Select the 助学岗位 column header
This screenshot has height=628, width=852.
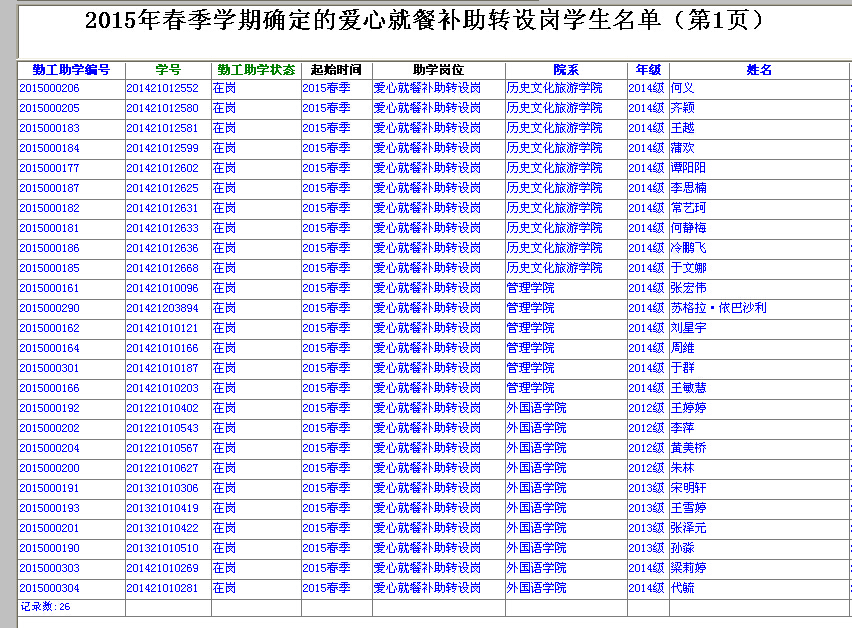point(438,70)
